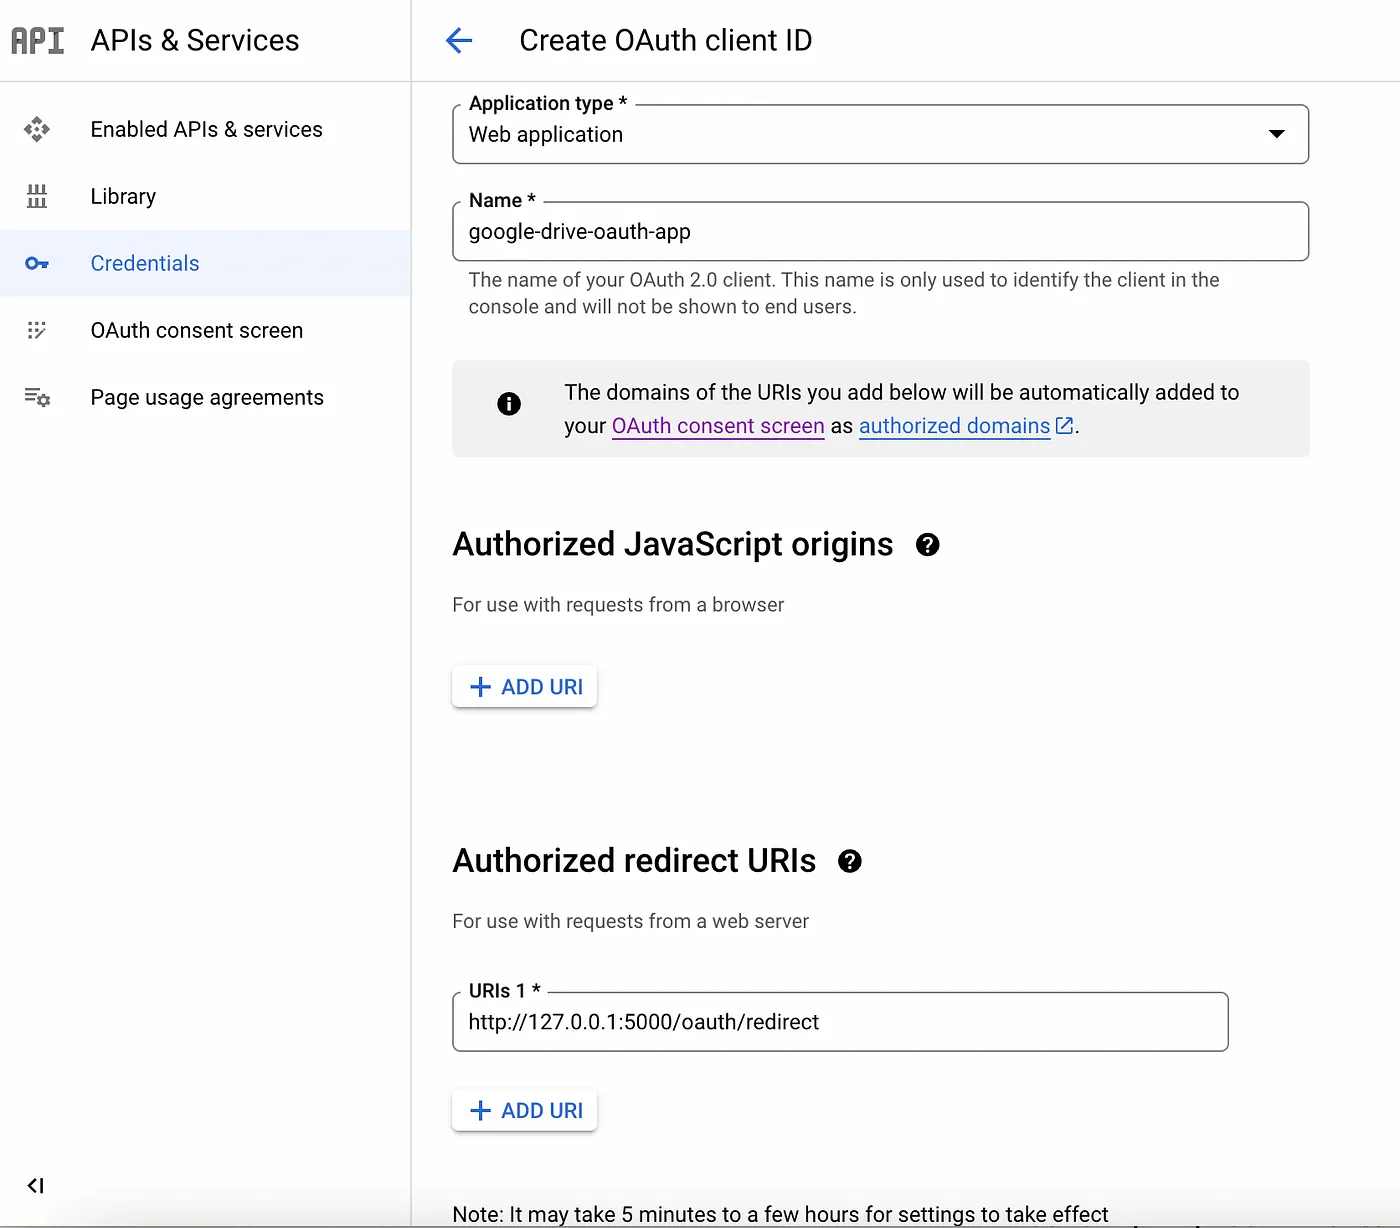Click the API logo icon
This screenshot has width=1400, height=1228.
(38, 41)
